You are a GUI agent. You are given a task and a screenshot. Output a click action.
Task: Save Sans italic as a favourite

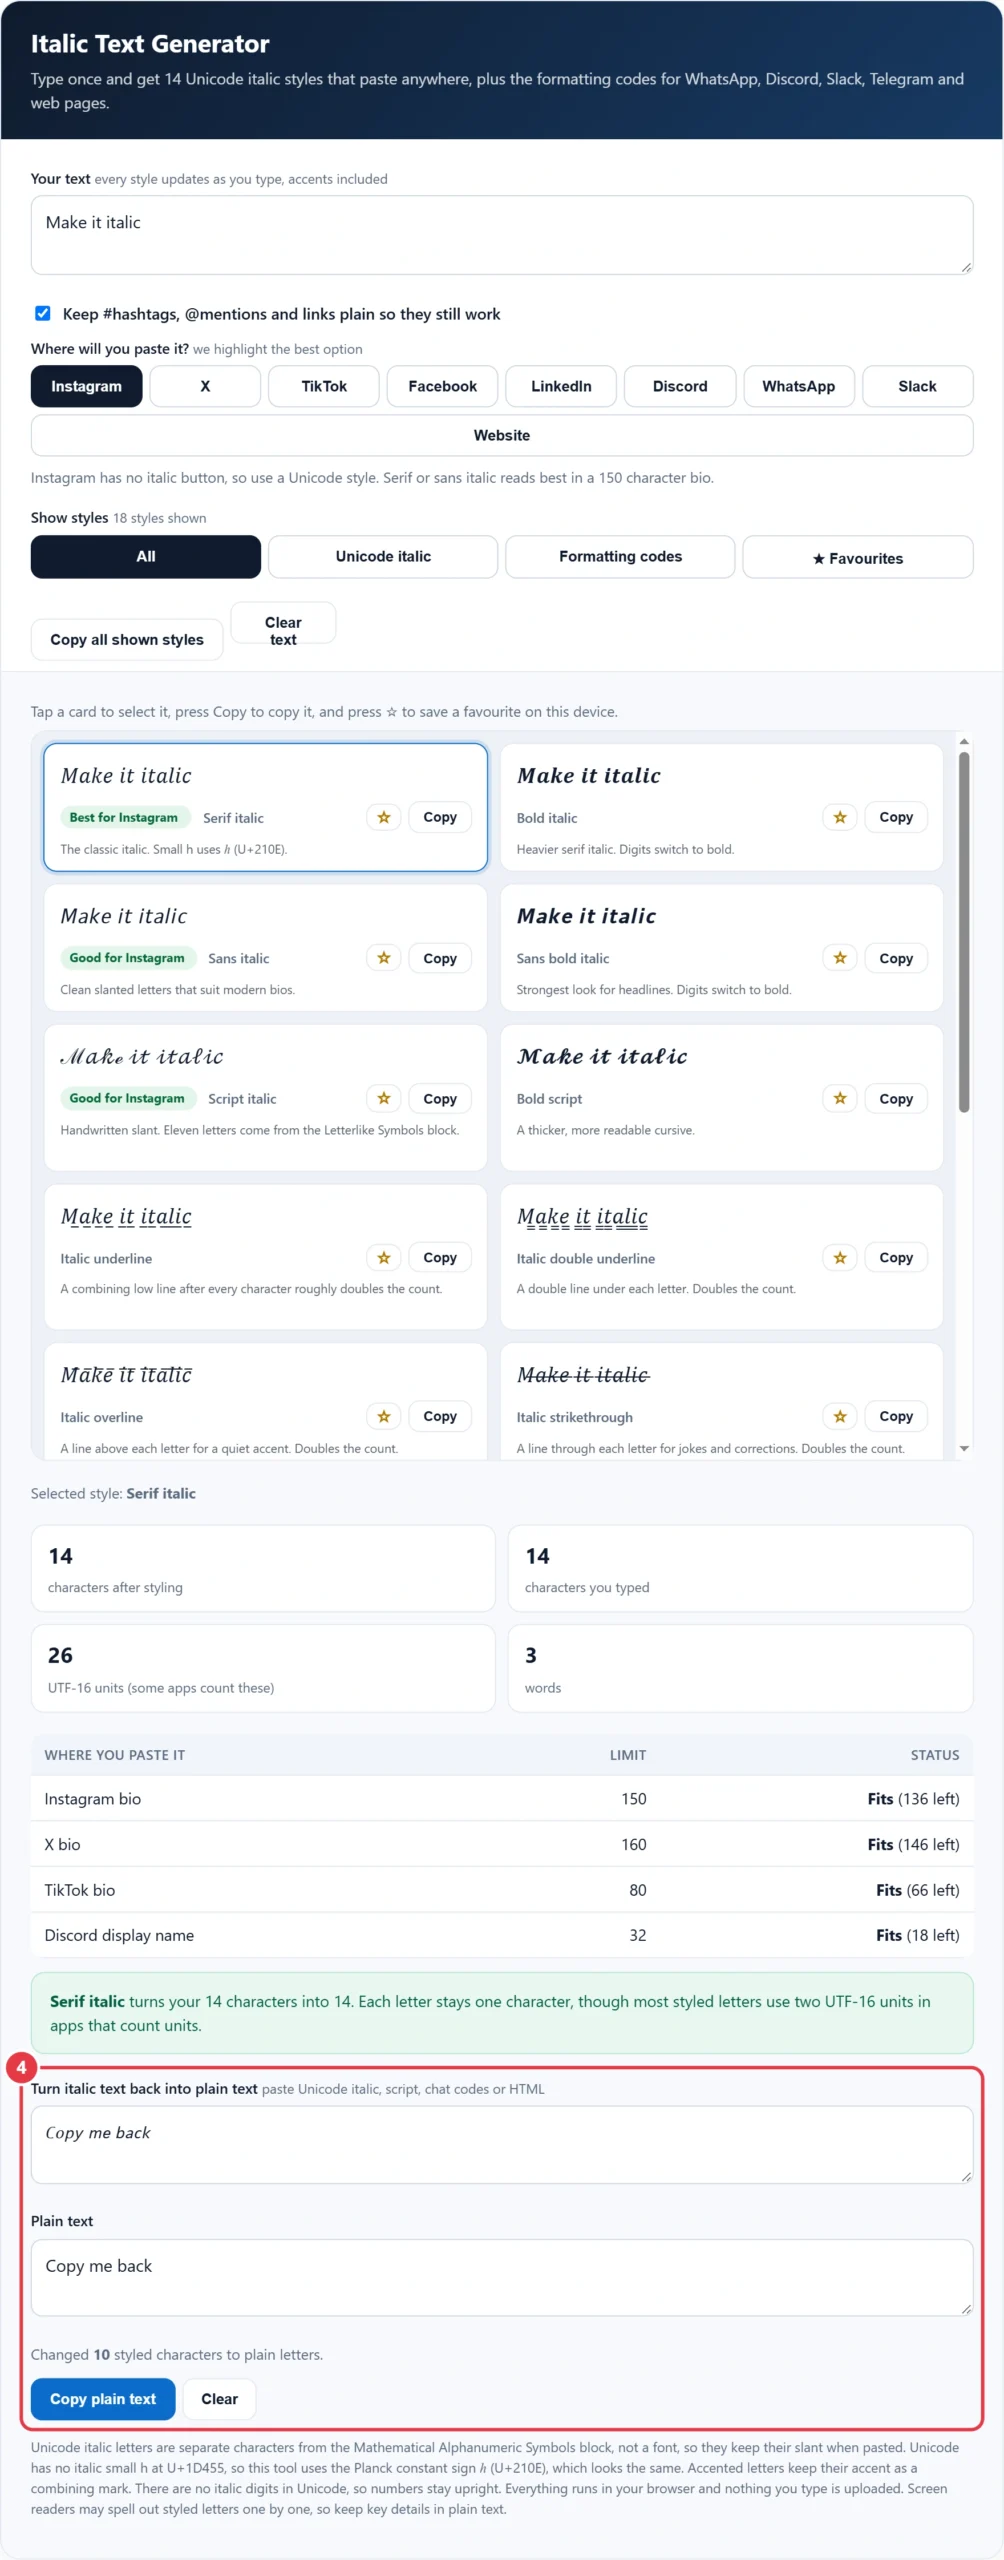click(x=384, y=958)
